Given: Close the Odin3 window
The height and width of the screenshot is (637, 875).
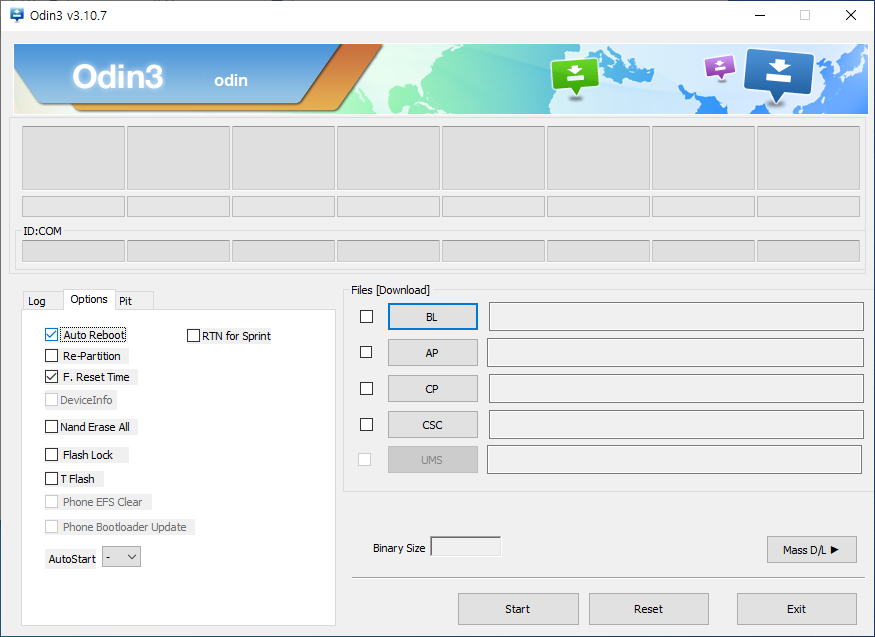Looking at the screenshot, I should pos(850,15).
